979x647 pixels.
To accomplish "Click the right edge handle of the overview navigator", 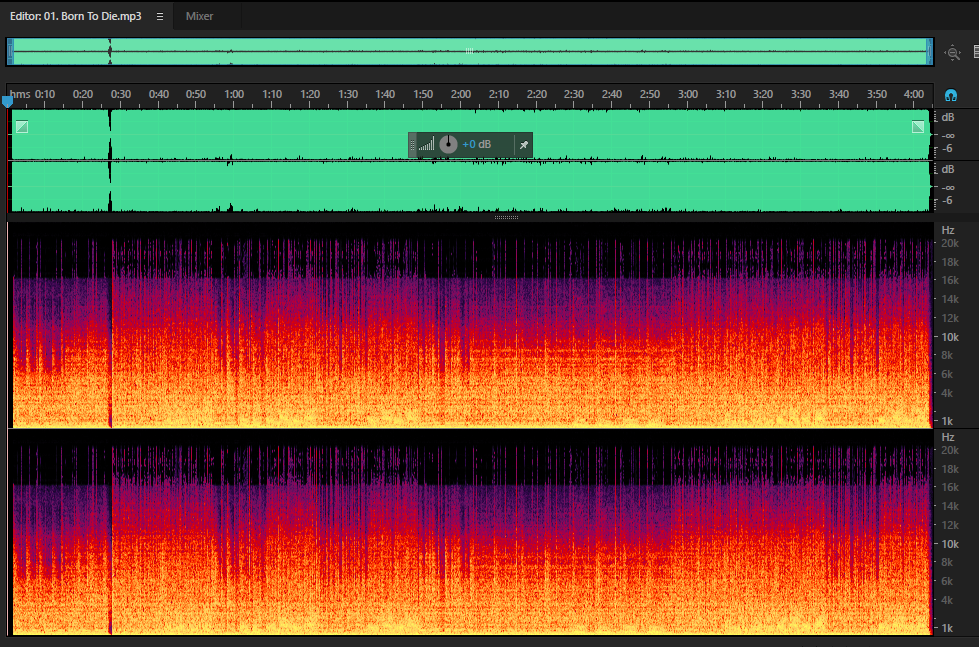I will coord(930,51).
